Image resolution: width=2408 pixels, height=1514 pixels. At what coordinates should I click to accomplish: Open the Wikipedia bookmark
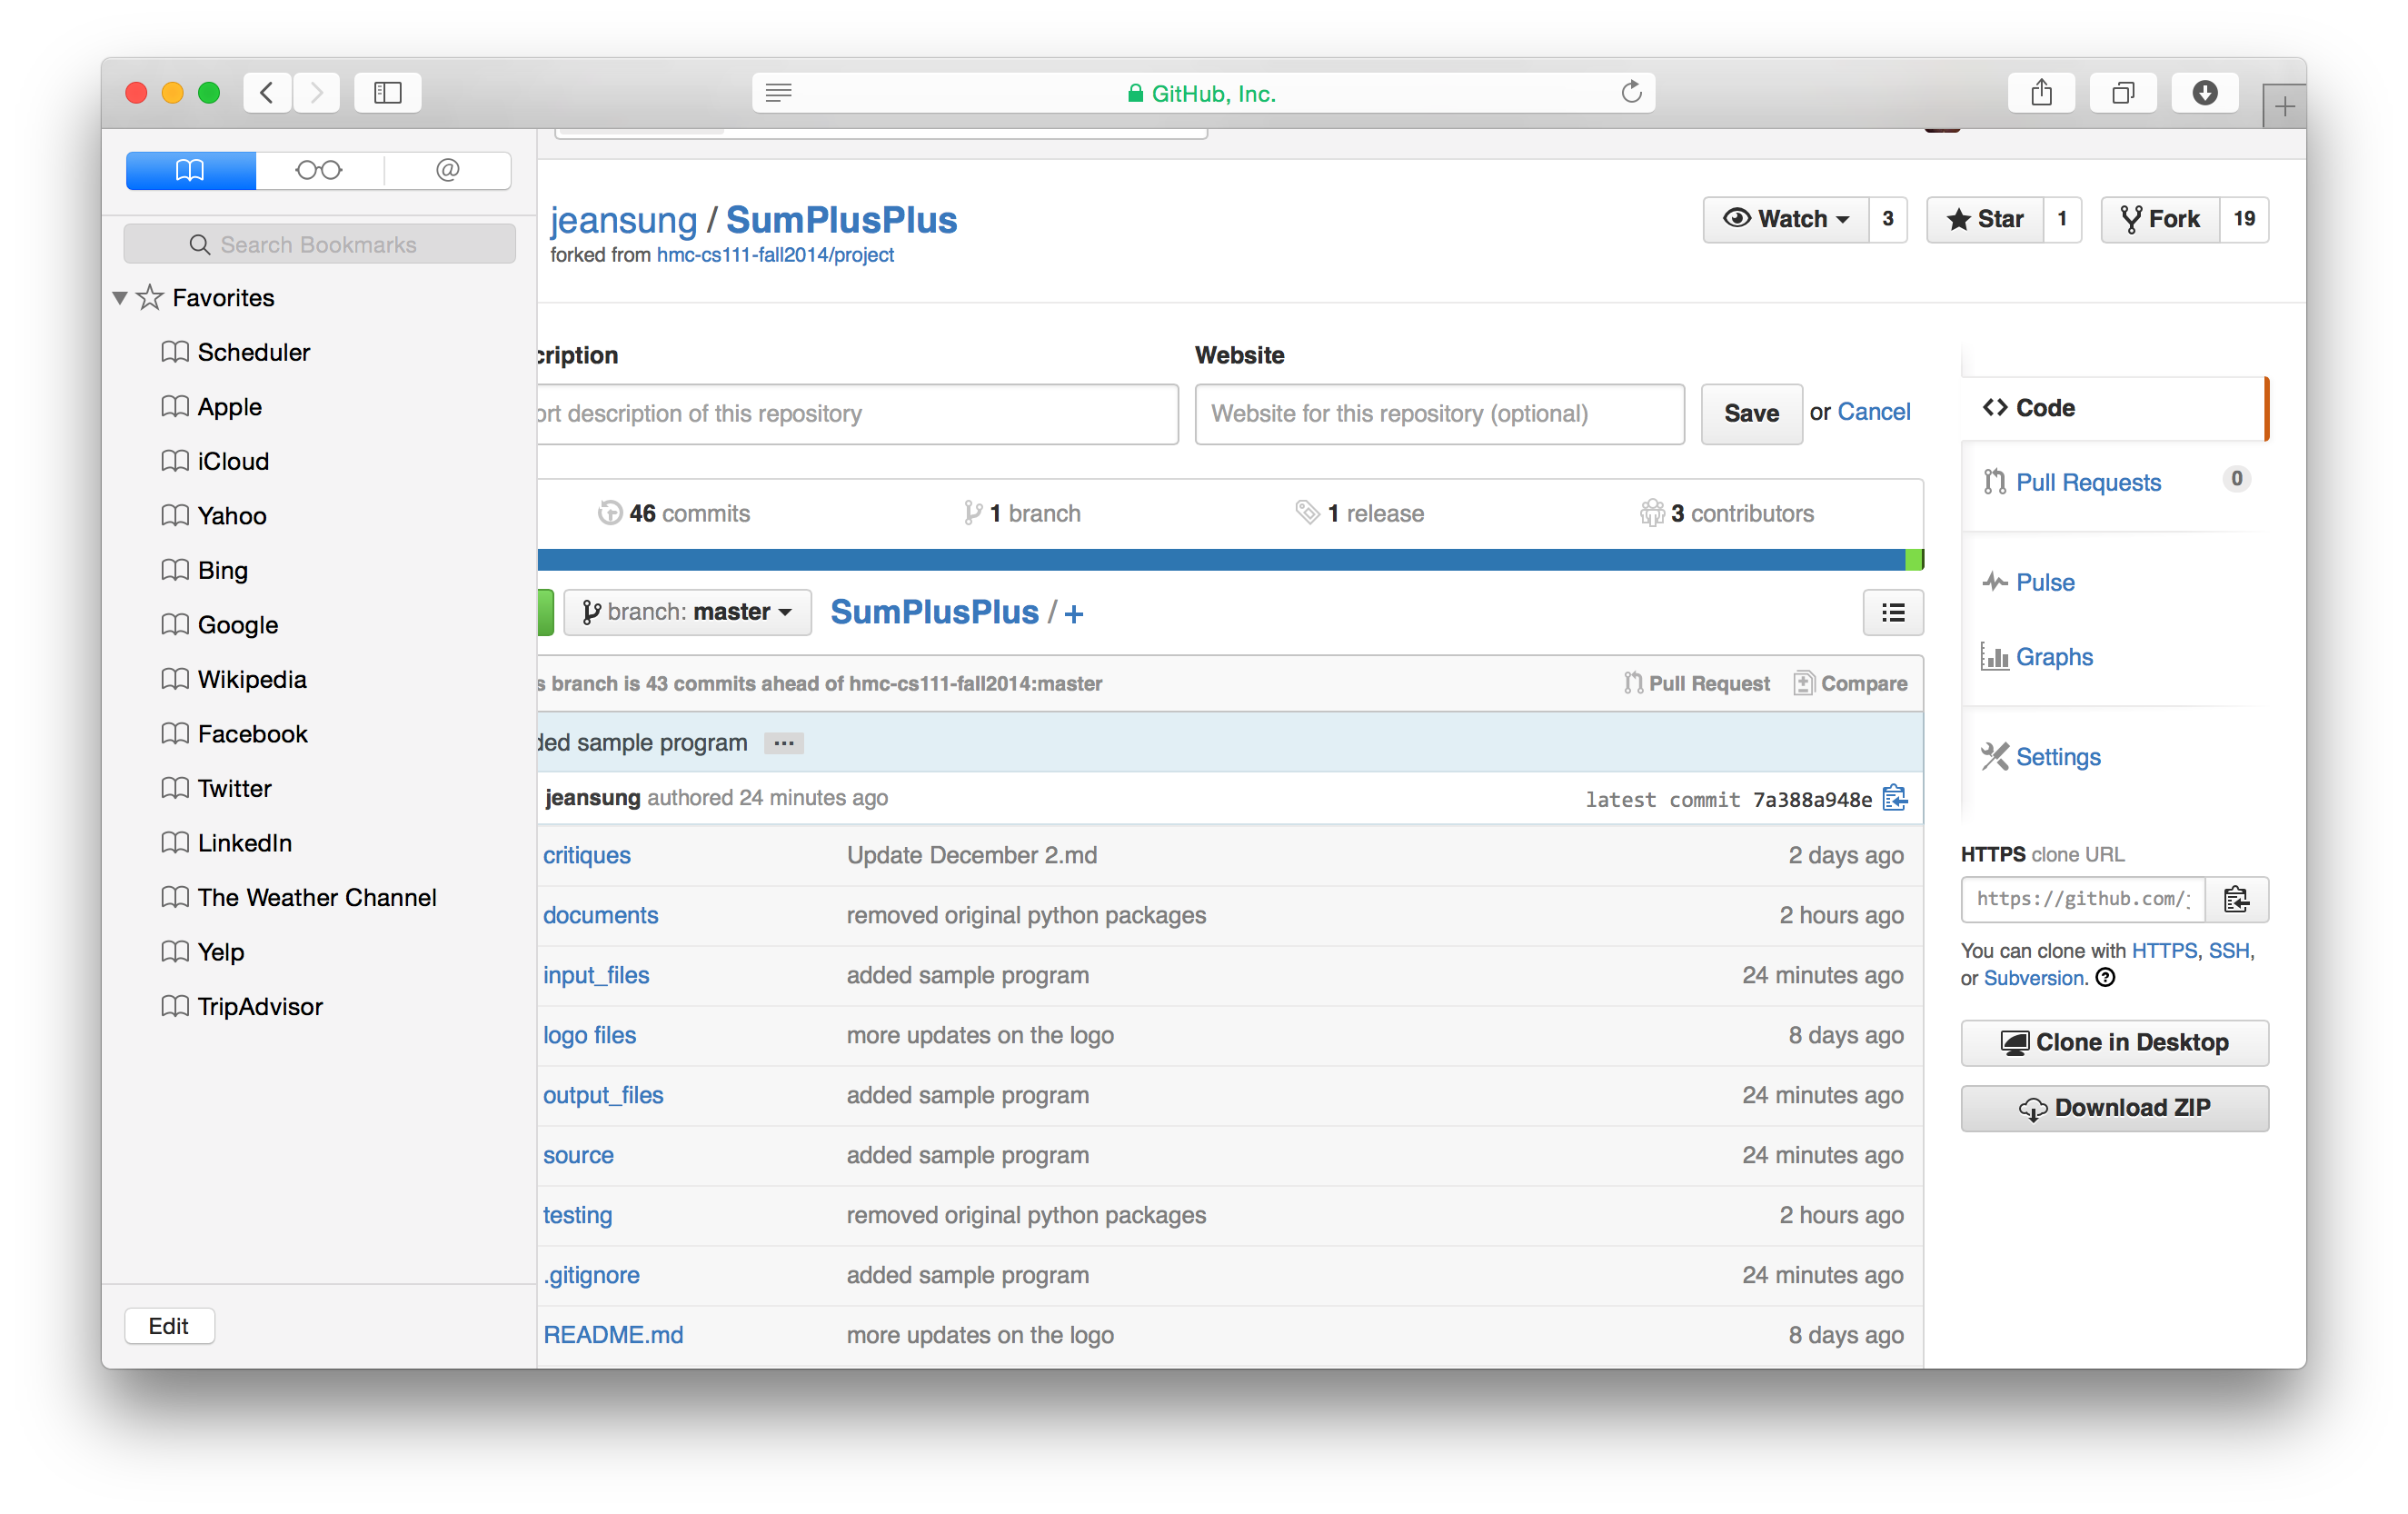pyautogui.click(x=251, y=679)
